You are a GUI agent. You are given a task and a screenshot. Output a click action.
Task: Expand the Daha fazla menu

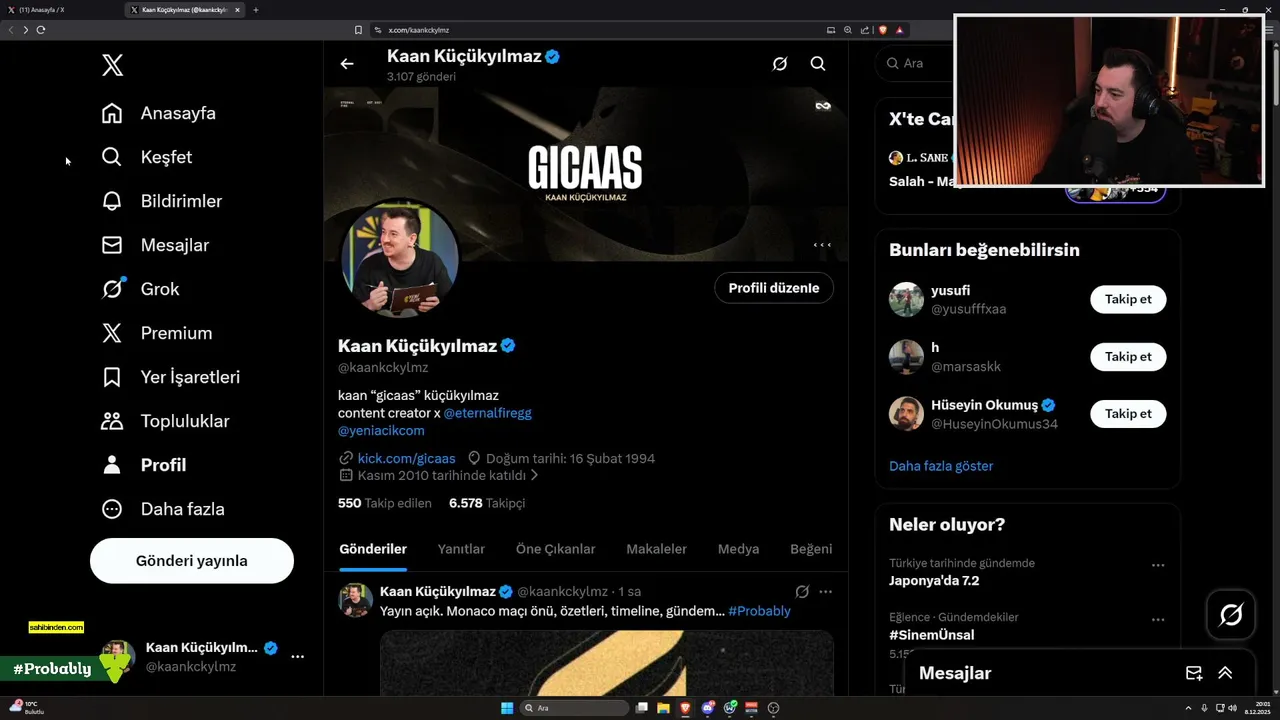click(163, 509)
